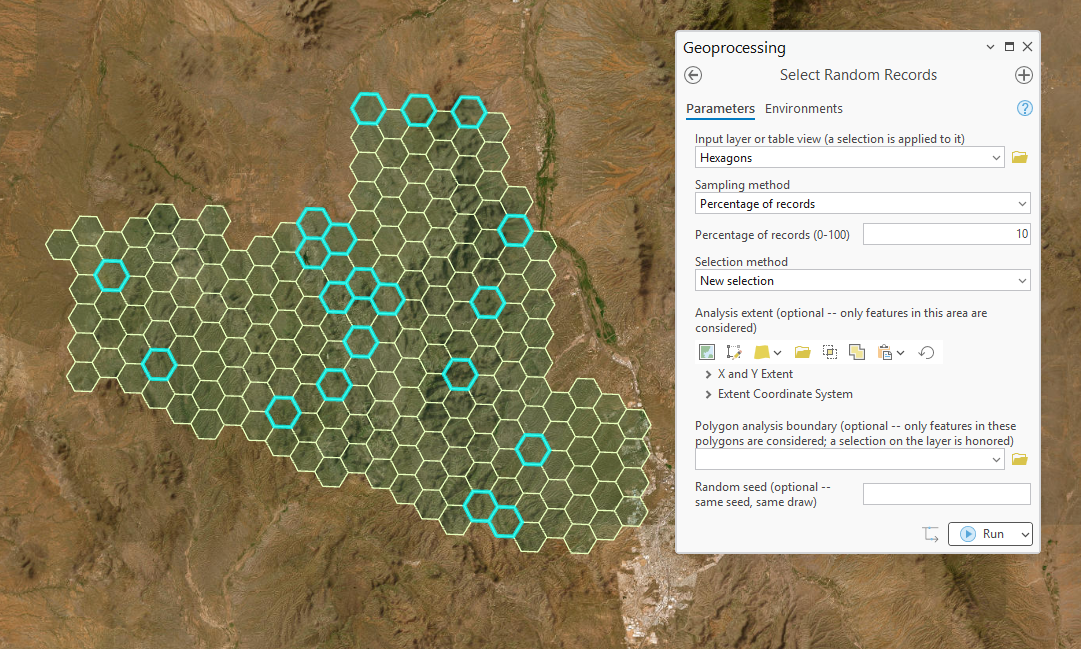Open the Input layer Hexagons dropdown
The image size is (1081, 649).
point(996,158)
